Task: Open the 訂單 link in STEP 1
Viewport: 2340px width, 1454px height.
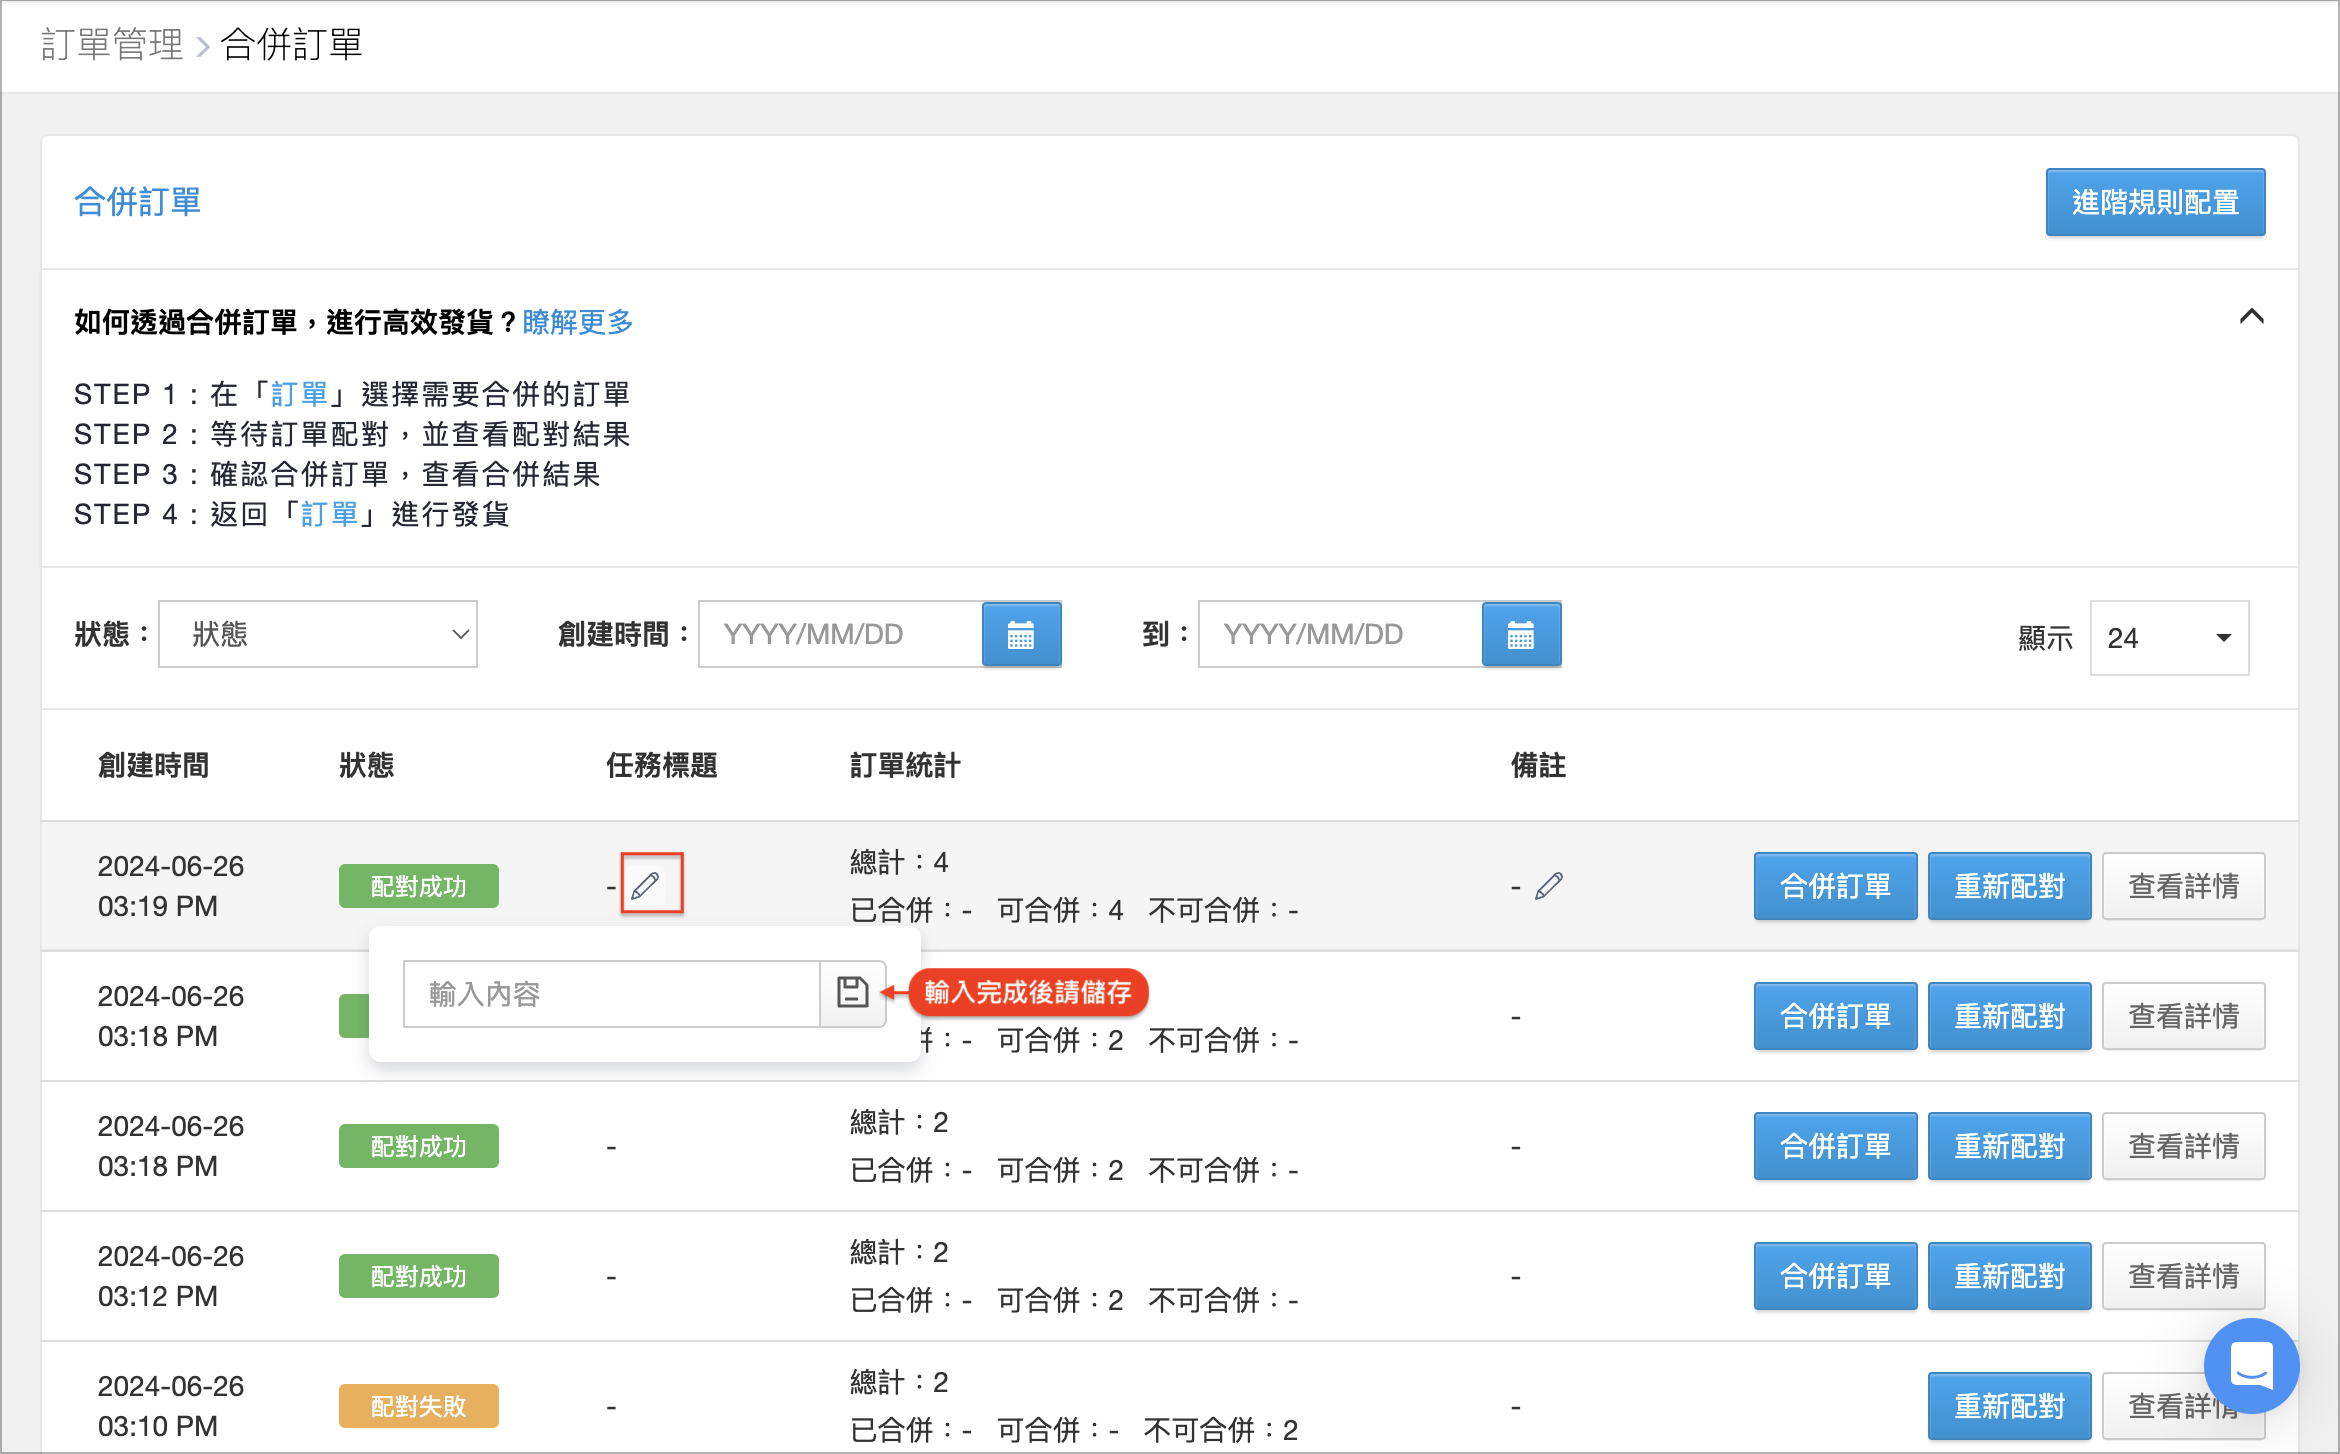Action: point(300,394)
